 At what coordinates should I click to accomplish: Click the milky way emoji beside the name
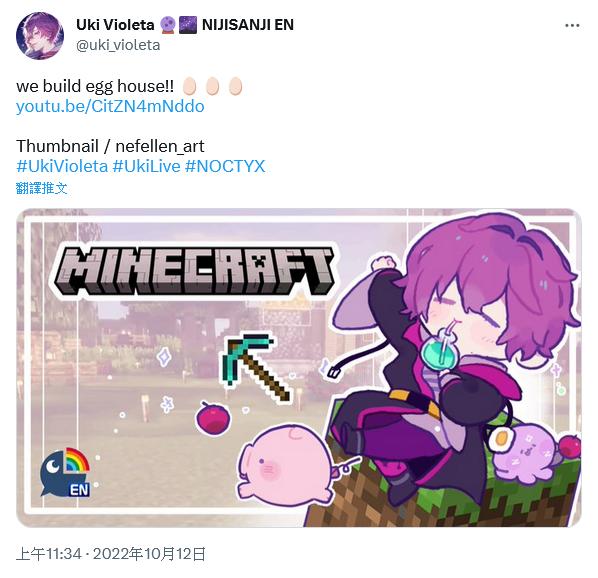(x=188, y=25)
